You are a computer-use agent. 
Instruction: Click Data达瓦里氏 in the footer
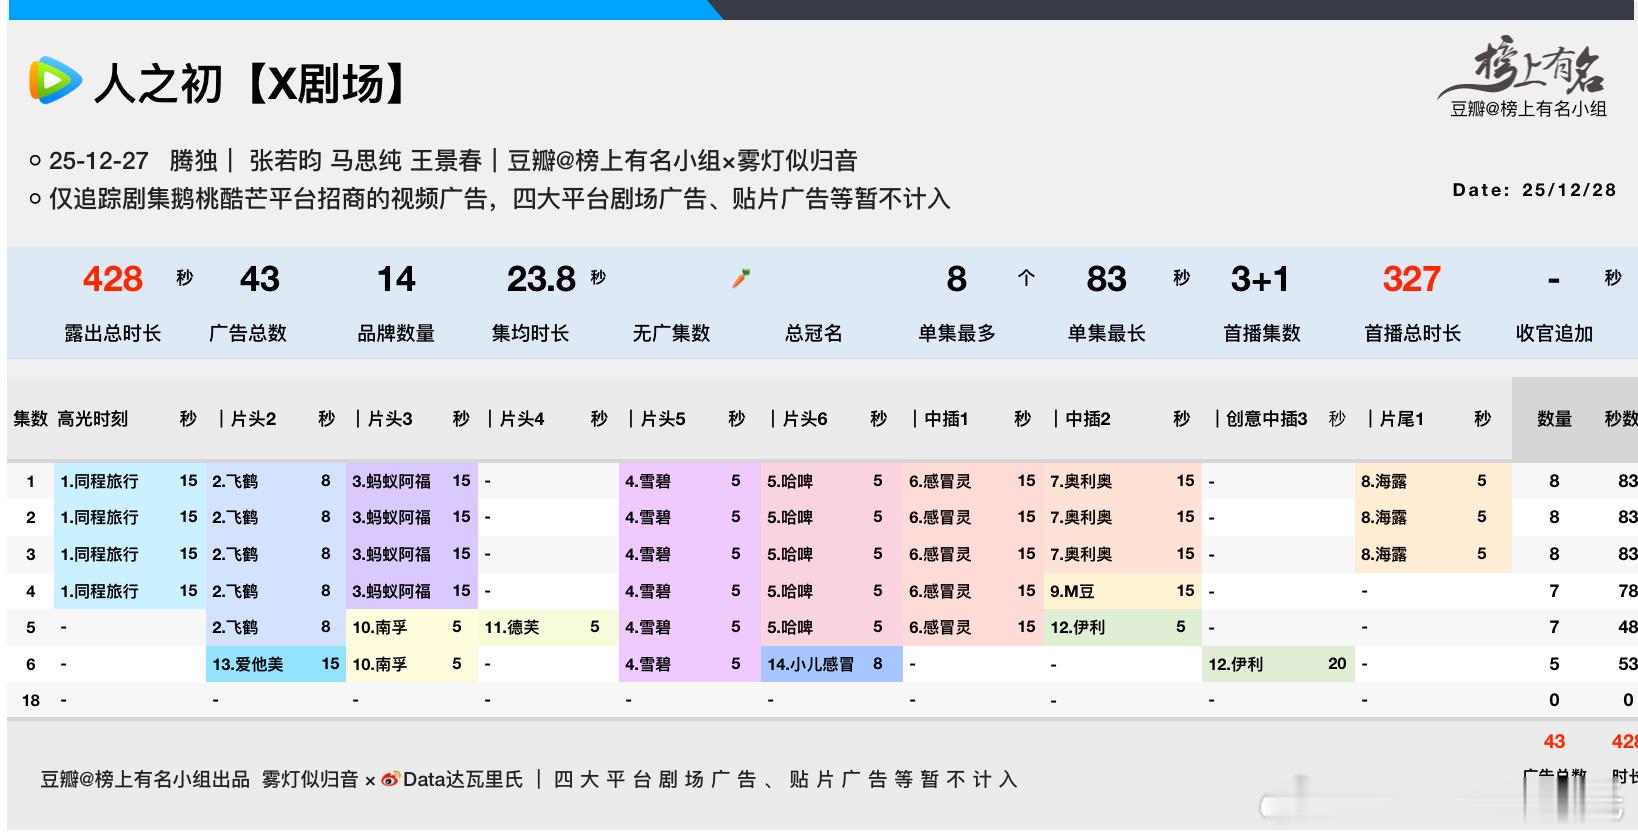pos(463,780)
